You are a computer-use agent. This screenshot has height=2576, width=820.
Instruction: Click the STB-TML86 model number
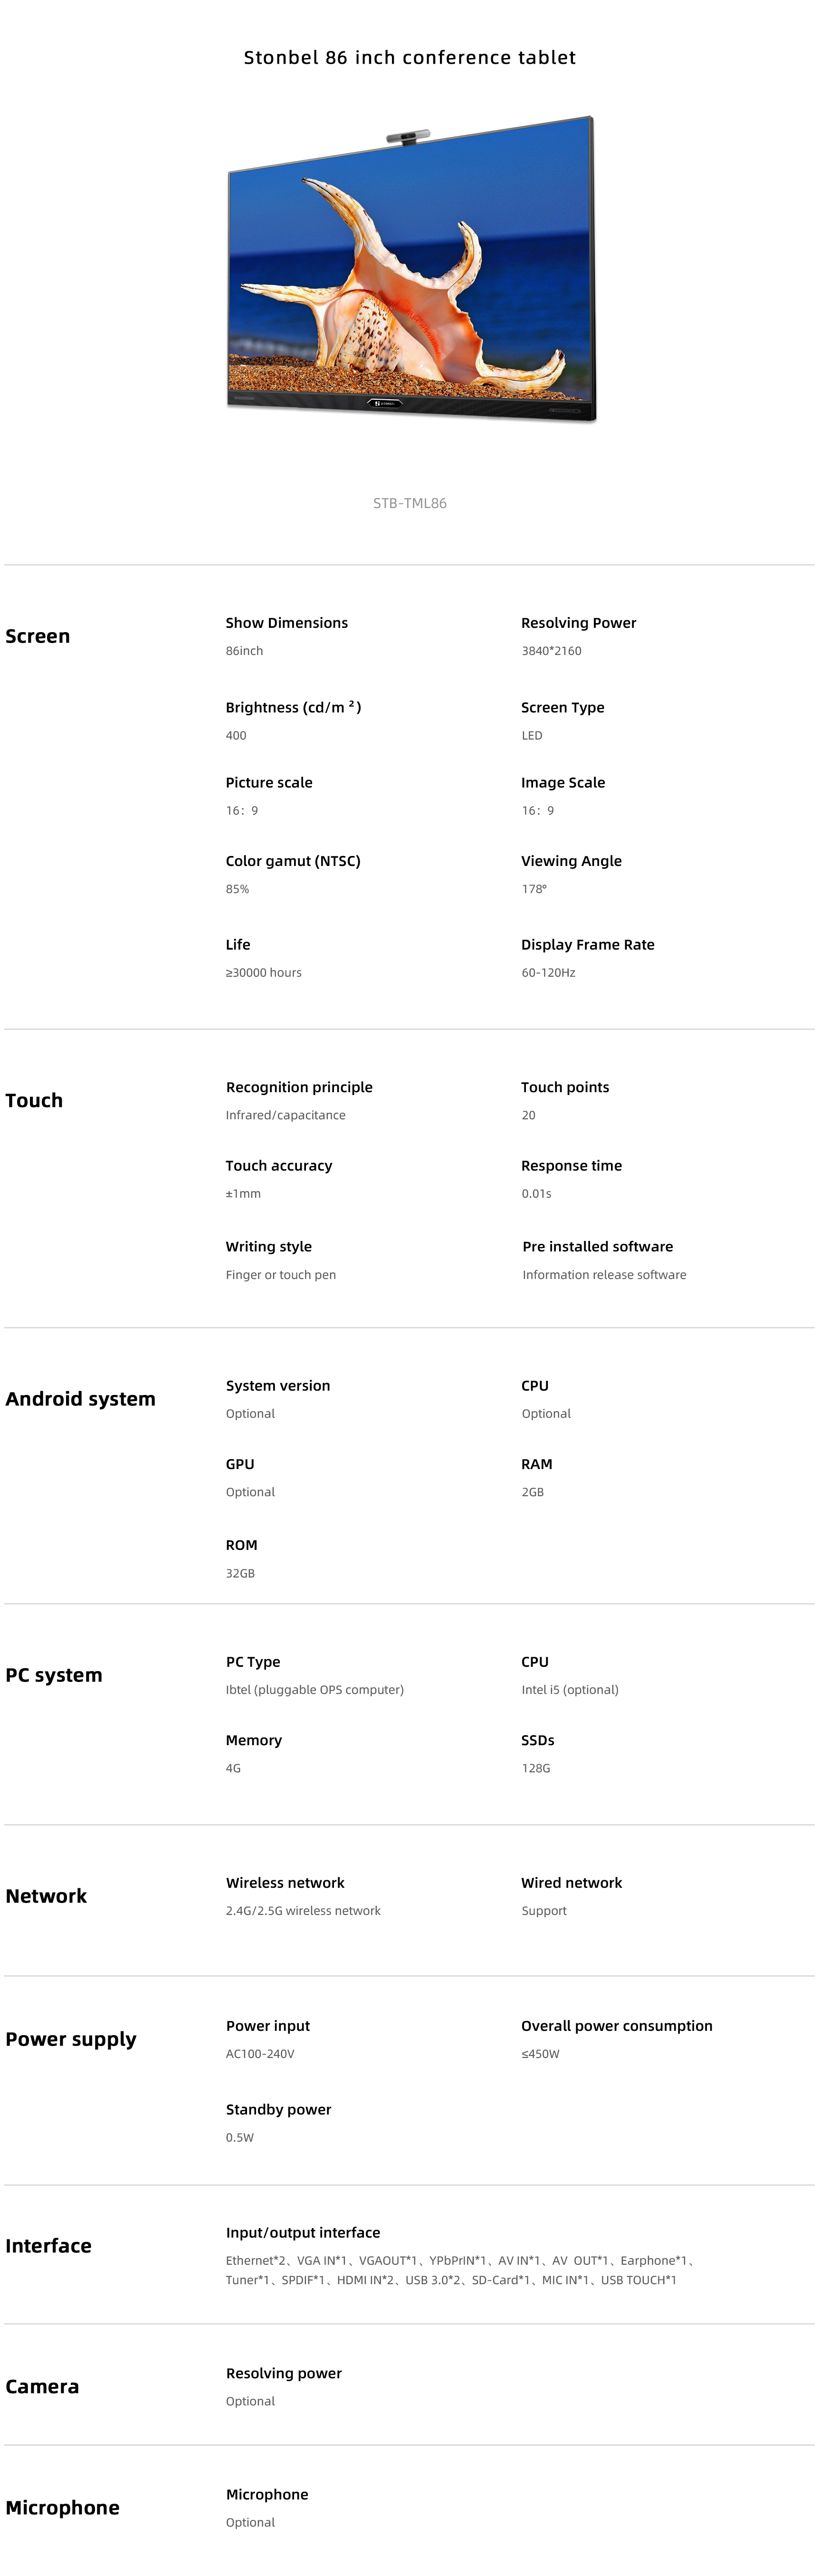[410, 503]
